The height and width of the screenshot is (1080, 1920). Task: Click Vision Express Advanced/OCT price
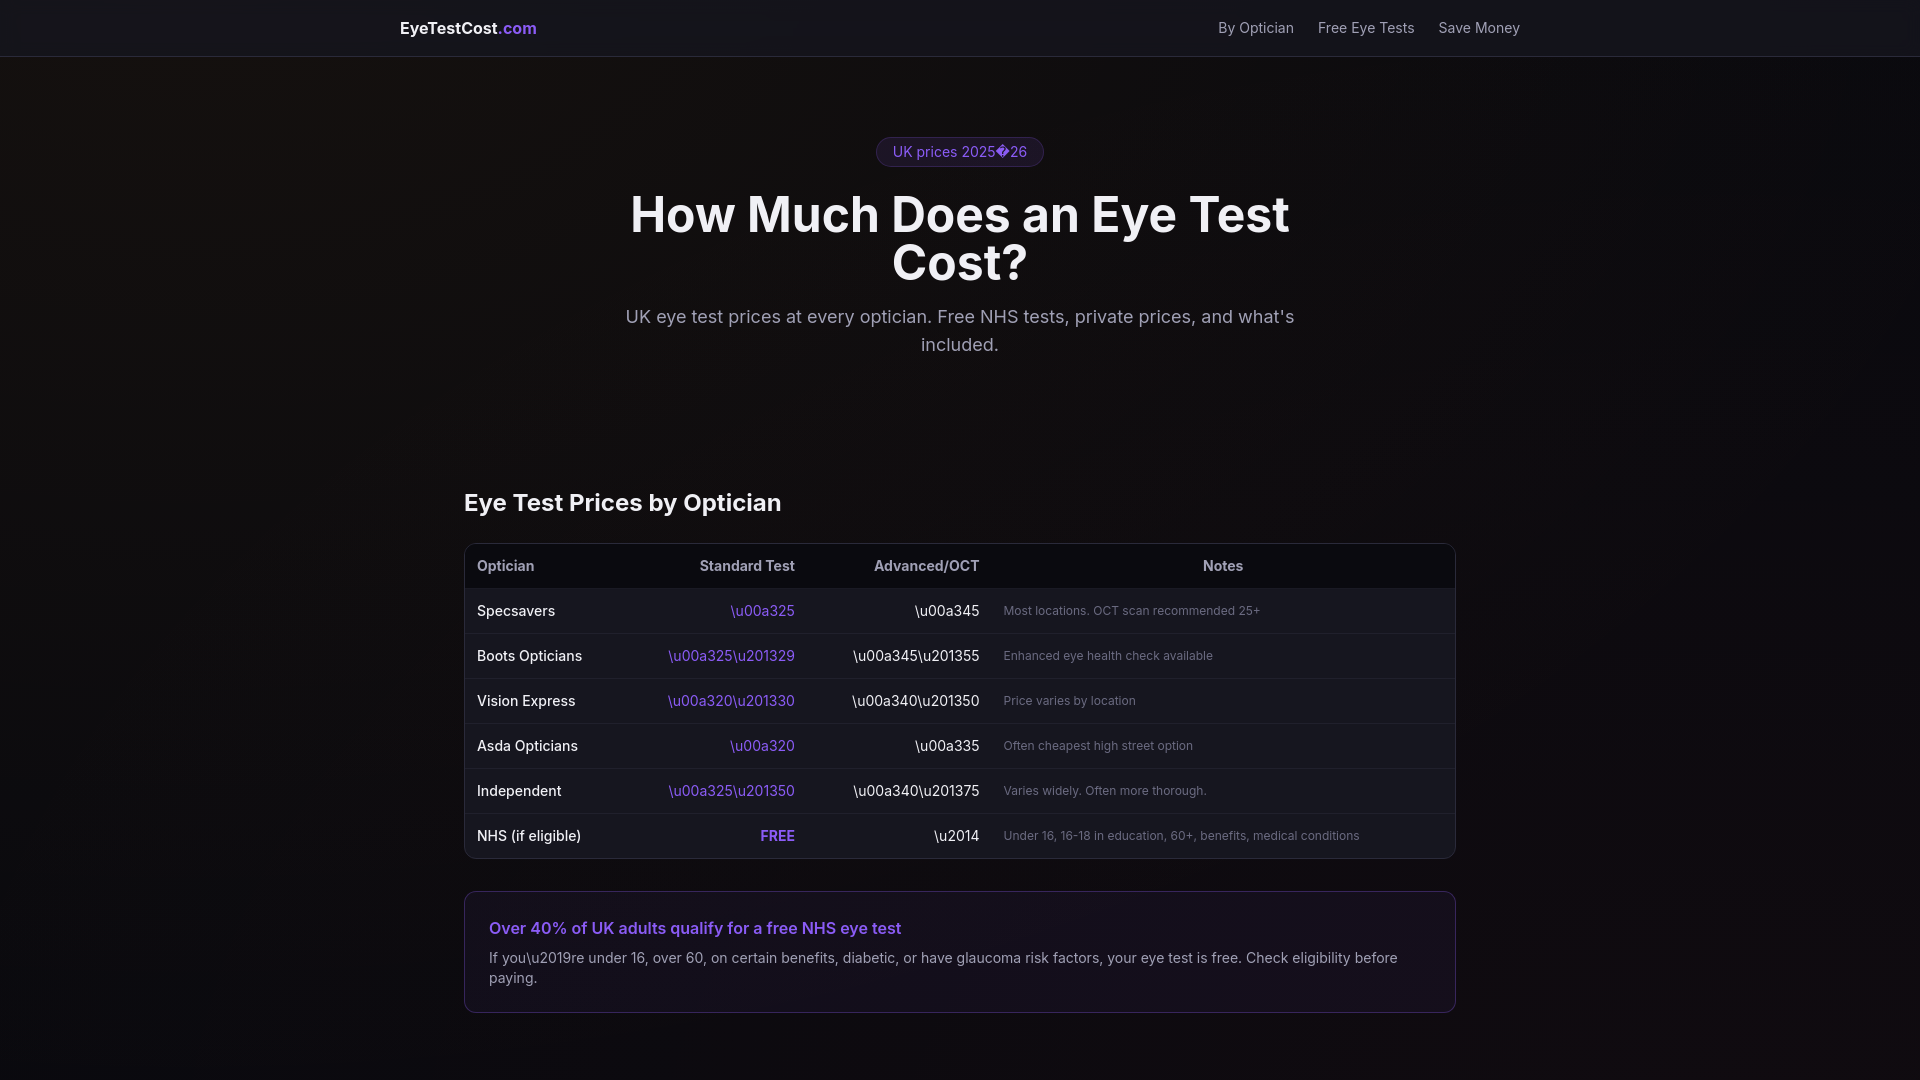point(916,701)
